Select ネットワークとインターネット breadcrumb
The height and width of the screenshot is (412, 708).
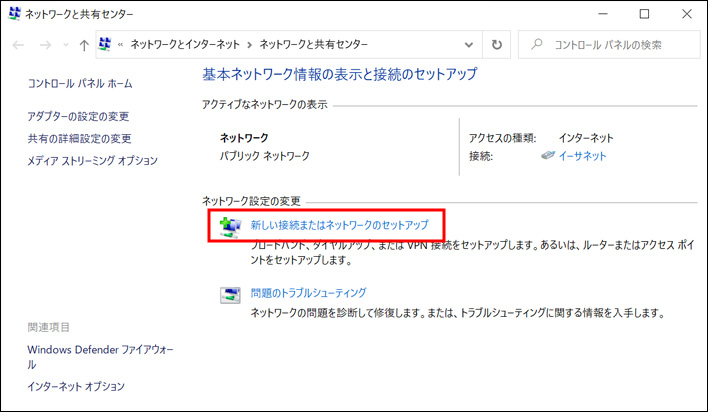tap(185, 45)
